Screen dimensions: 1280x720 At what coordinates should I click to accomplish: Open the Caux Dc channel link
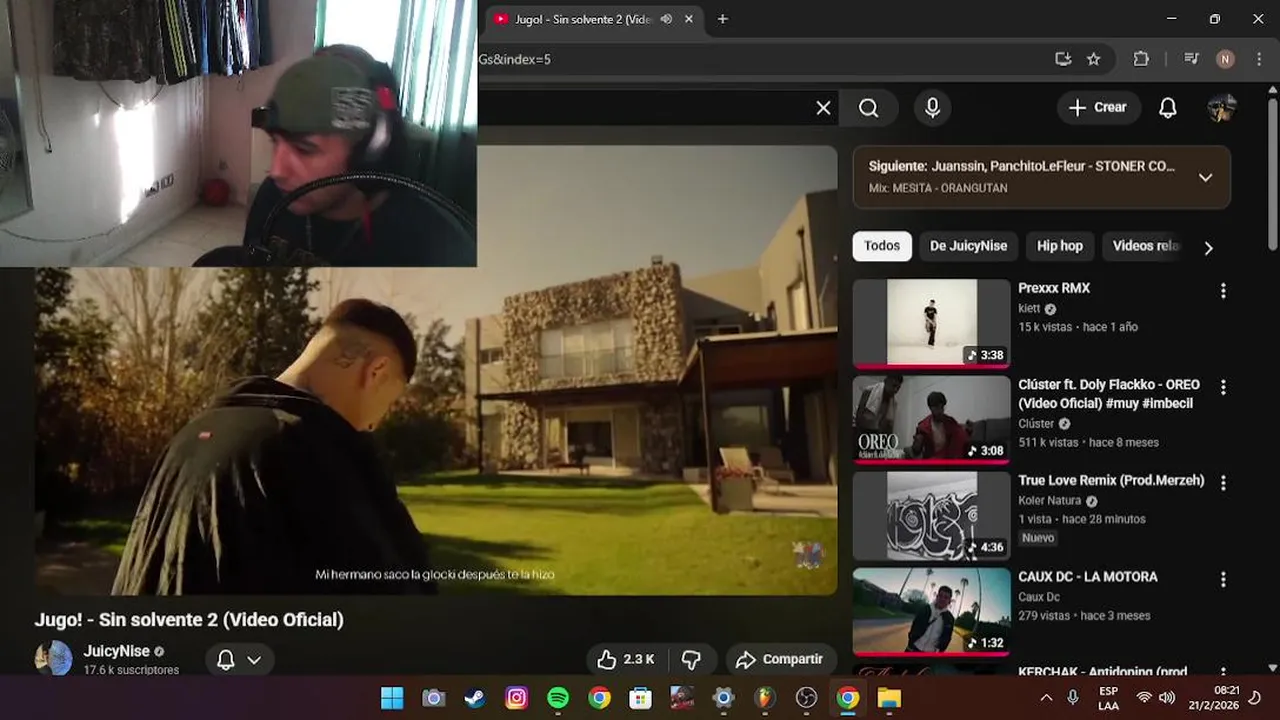pos(1039,597)
